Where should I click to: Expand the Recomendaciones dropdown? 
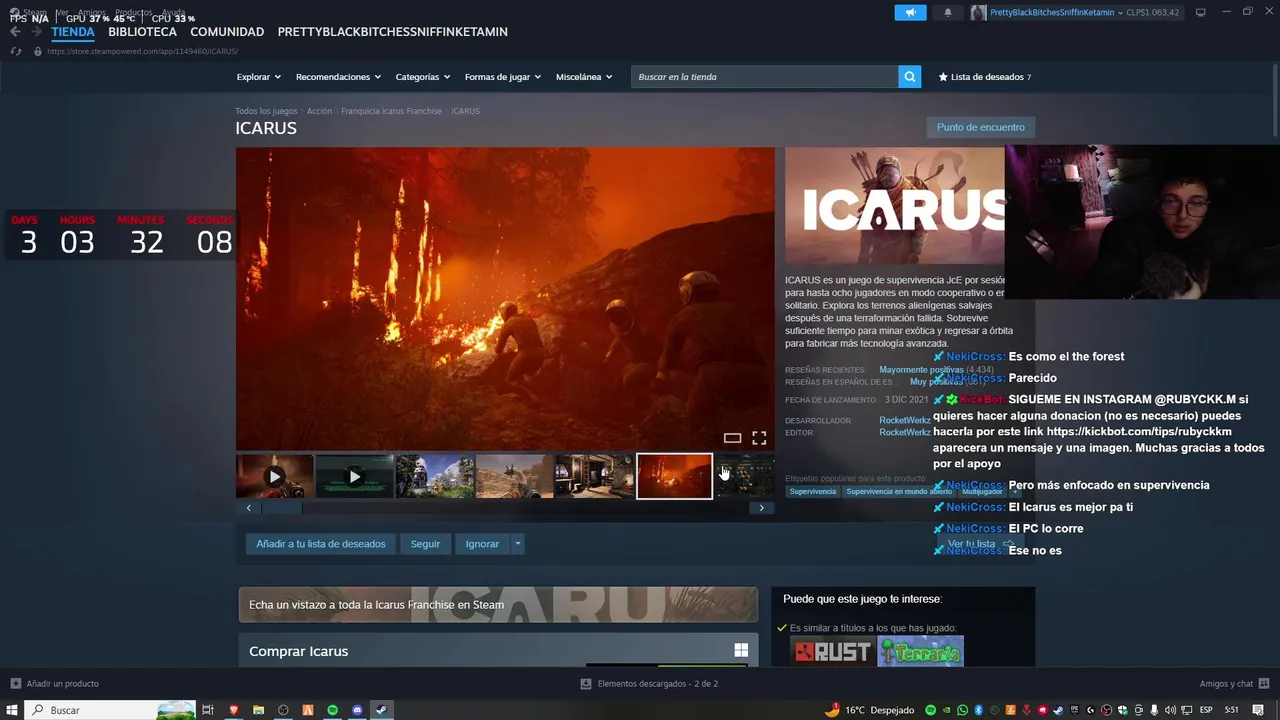[x=338, y=77]
